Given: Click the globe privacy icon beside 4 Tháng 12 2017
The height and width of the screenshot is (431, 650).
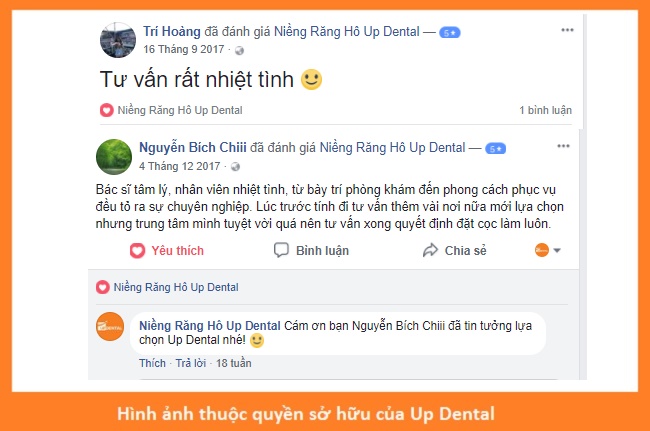Looking at the screenshot, I should (x=235, y=167).
